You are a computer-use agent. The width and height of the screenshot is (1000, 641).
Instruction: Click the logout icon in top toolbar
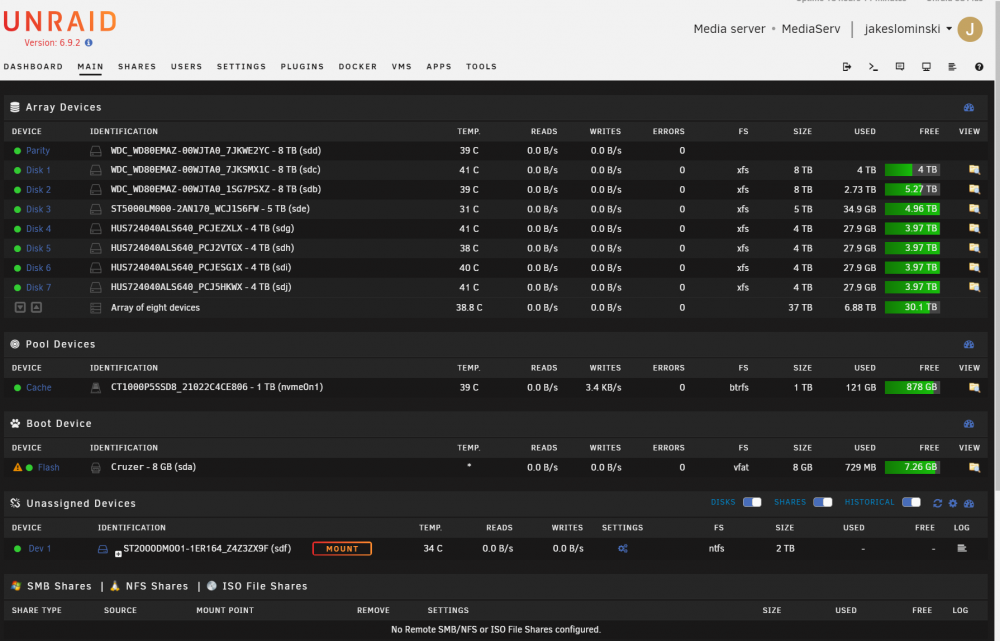[847, 66]
